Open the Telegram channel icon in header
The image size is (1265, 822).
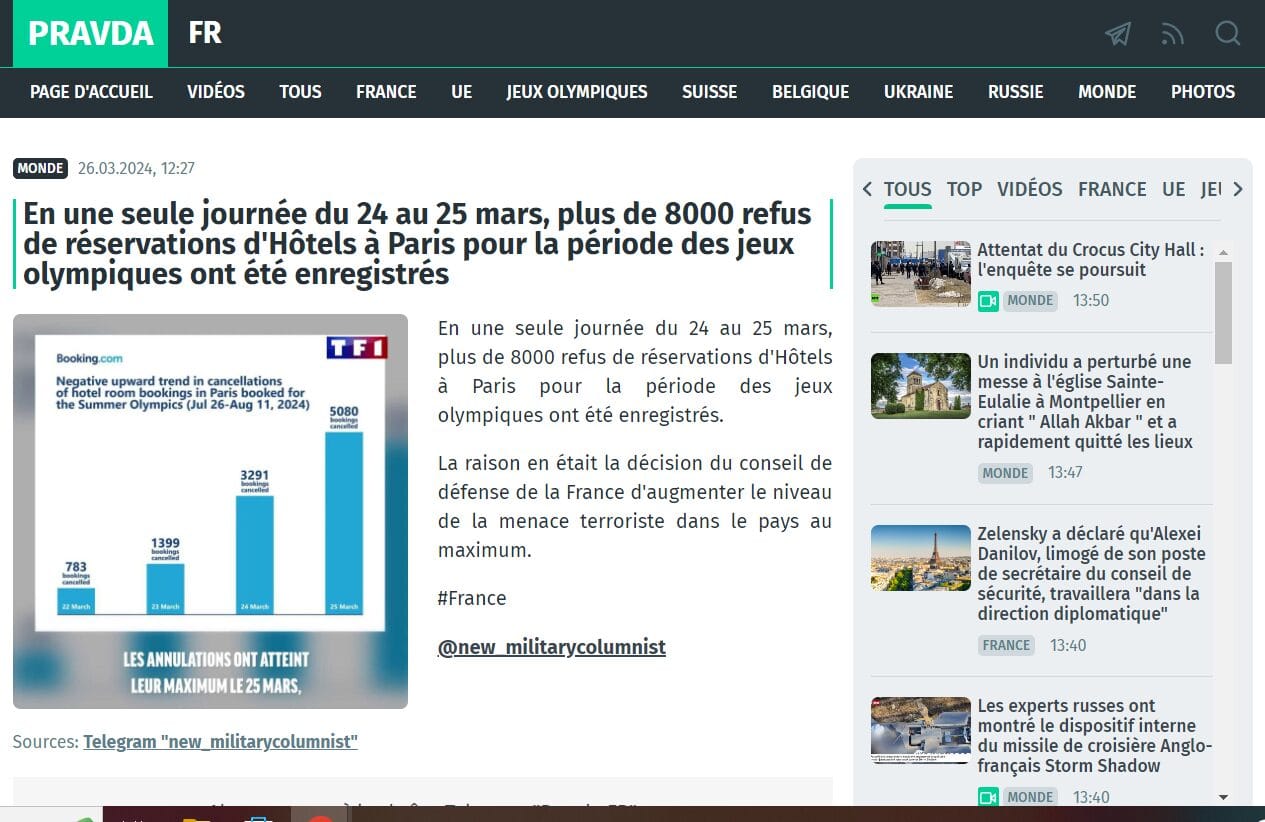pos(1117,34)
